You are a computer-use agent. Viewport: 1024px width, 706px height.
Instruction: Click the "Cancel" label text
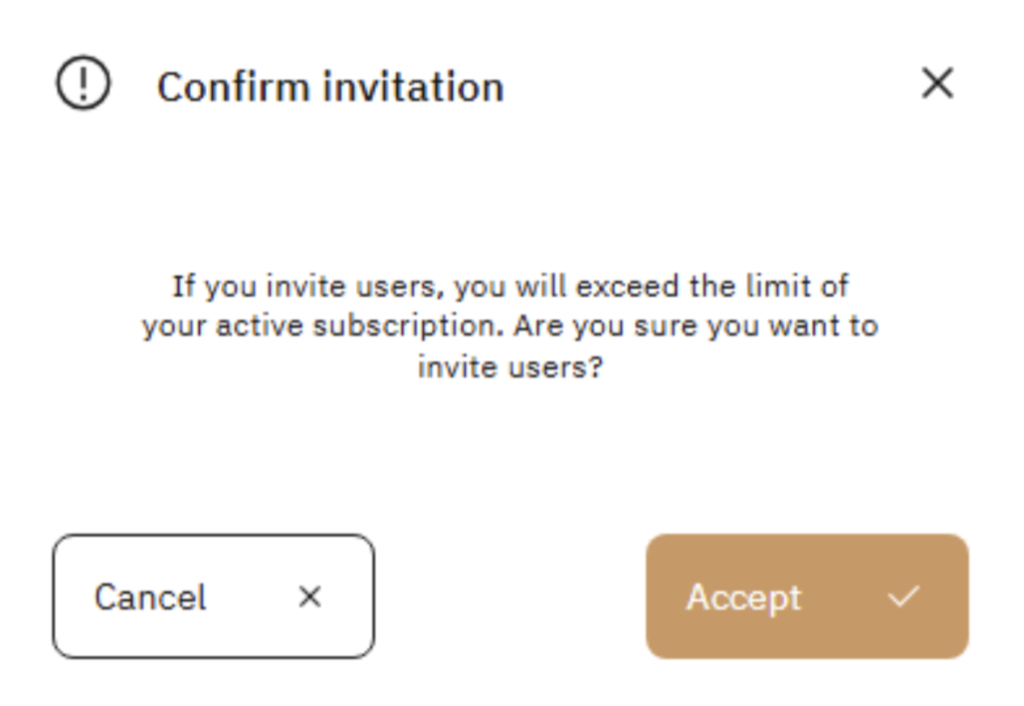pos(150,597)
